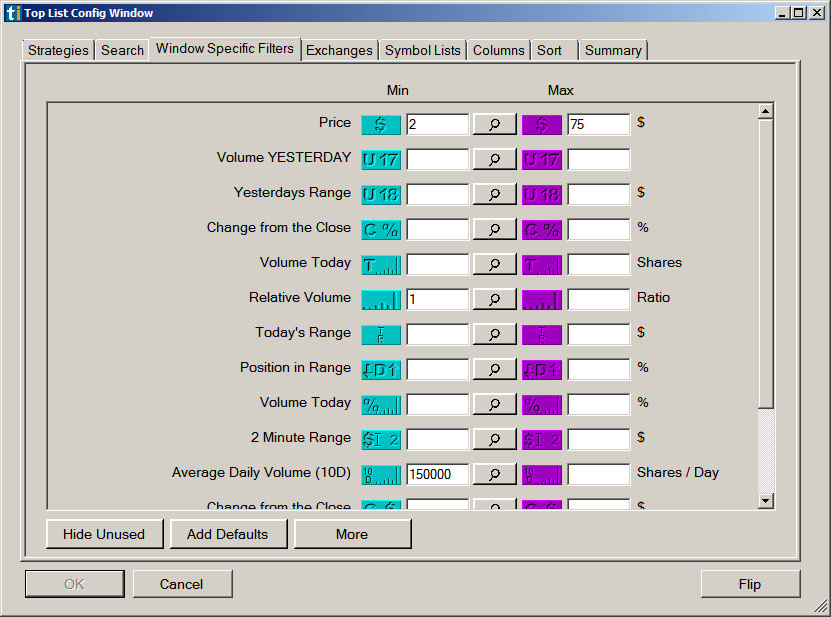Open the Volume YESTERDAY magnifier lookup
The width and height of the screenshot is (831, 617).
(494, 159)
